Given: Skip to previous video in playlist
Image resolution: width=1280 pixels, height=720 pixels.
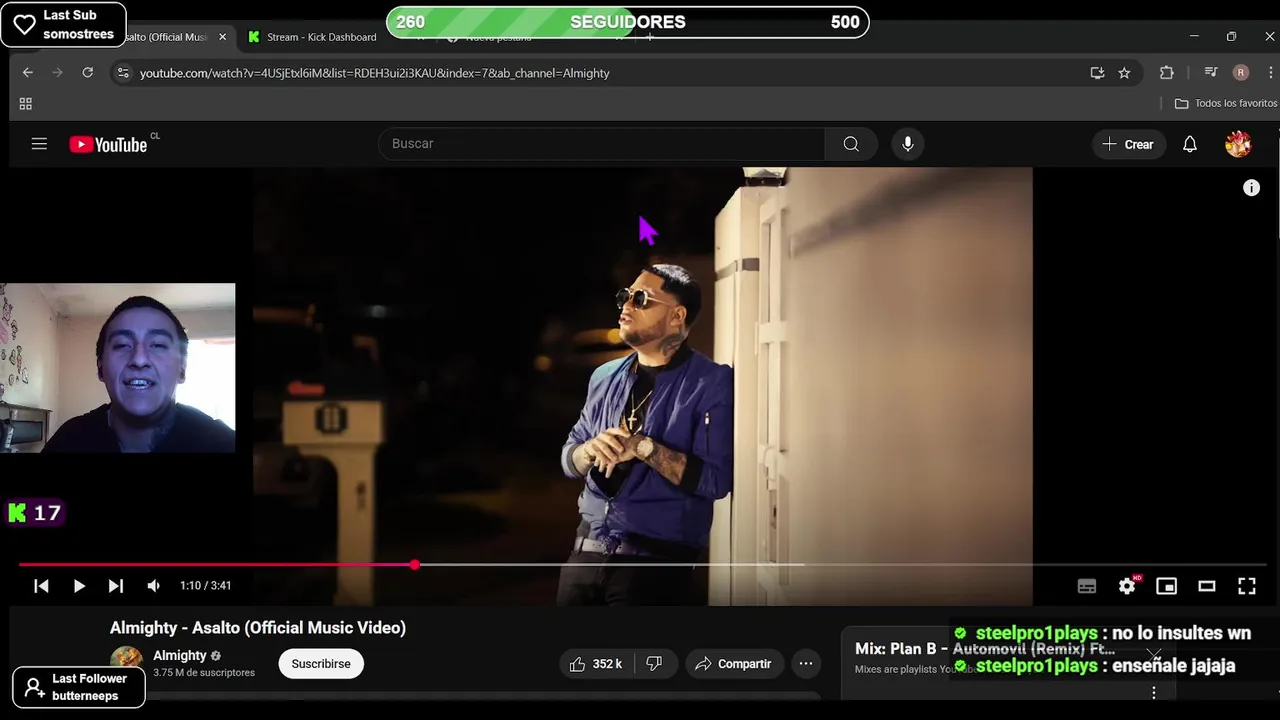Looking at the screenshot, I should (x=41, y=586).
